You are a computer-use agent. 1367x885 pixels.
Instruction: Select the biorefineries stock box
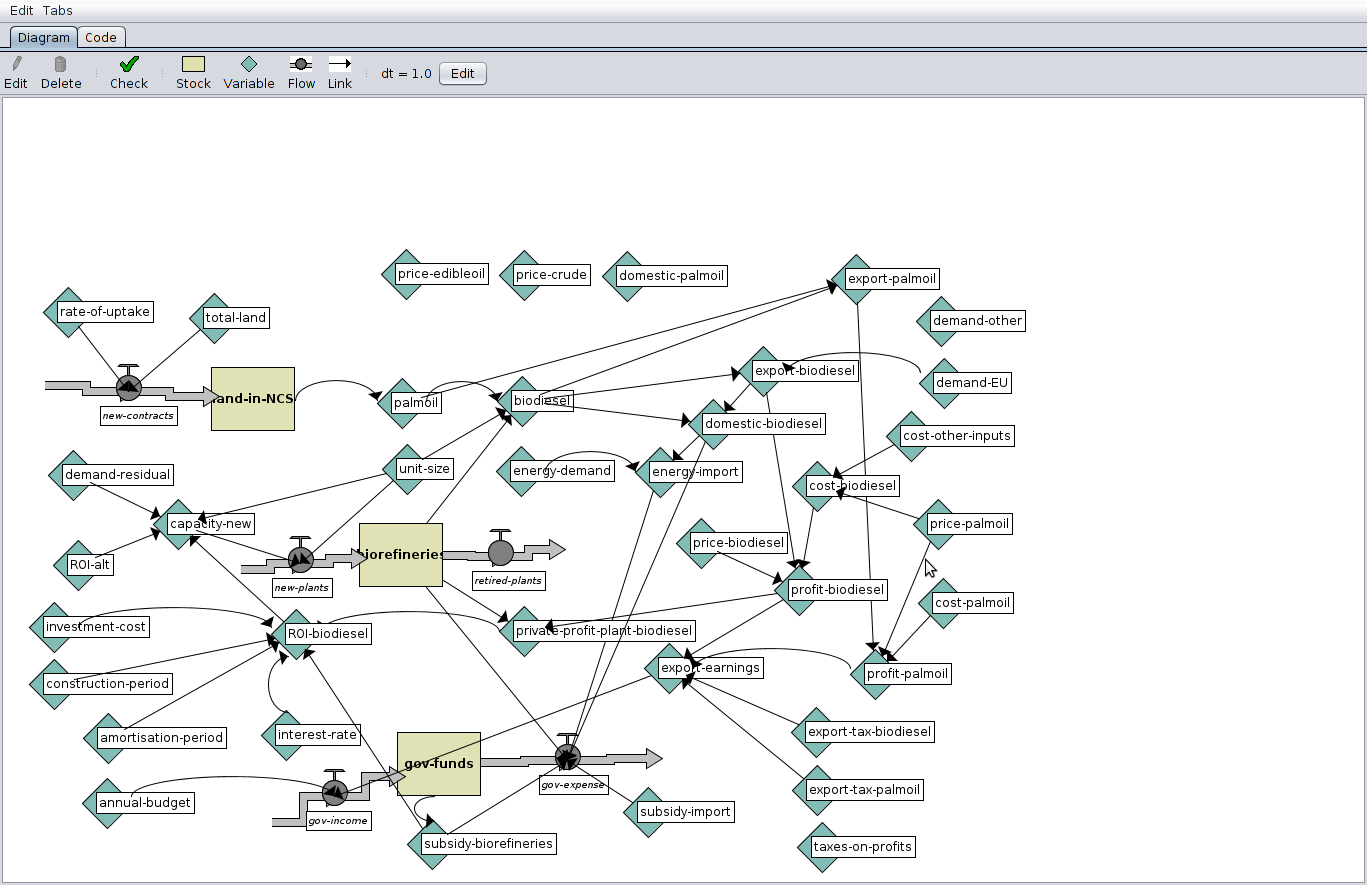(400, 553)
